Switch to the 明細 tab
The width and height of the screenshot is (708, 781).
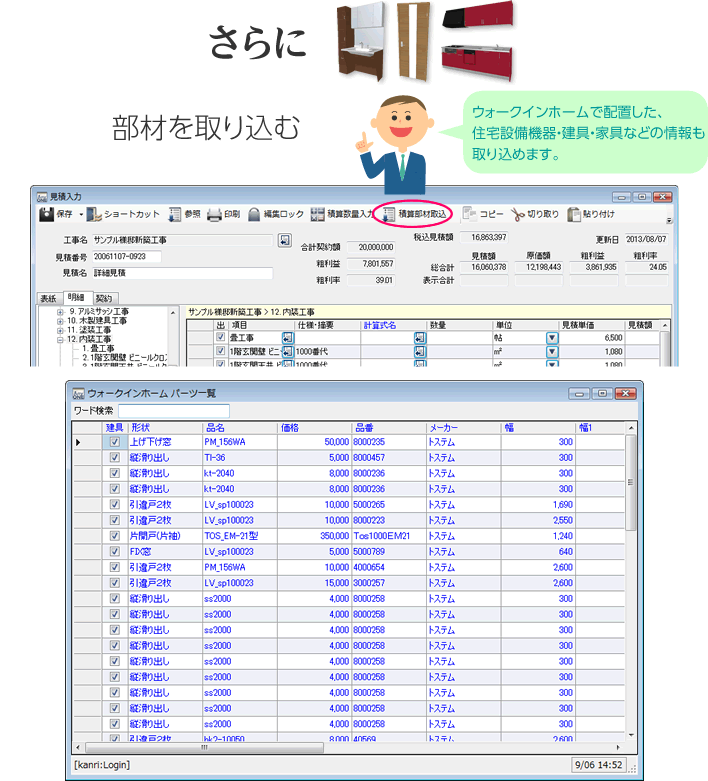(x=76, y=297)
